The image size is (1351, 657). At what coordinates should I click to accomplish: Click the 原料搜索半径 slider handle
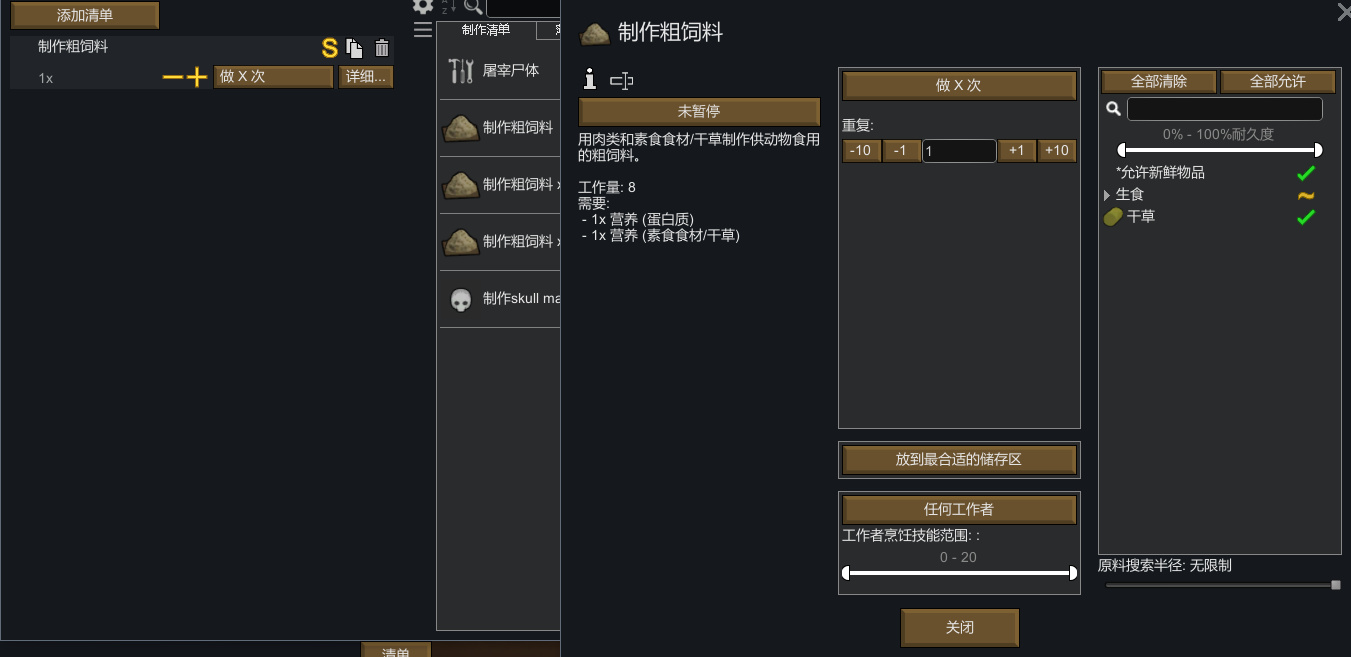1335,585
